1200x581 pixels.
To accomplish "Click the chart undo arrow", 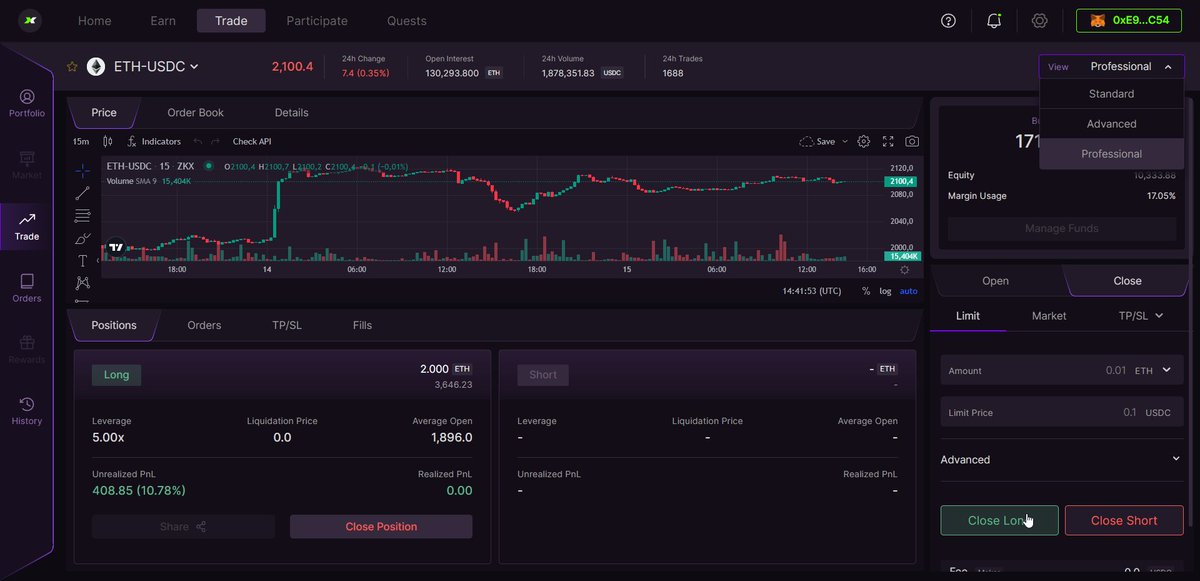I will coord(198,142).
